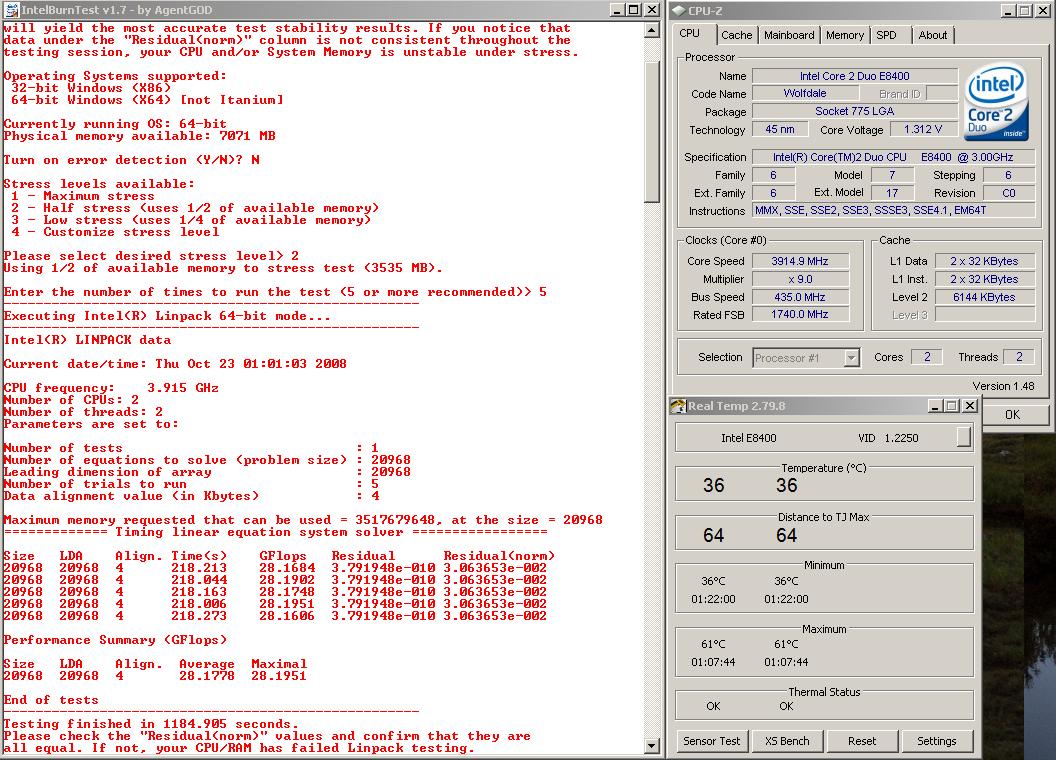Open Real Temp Settings
Viewport: 1056px width, 760px height.
(x=936, y=741)
